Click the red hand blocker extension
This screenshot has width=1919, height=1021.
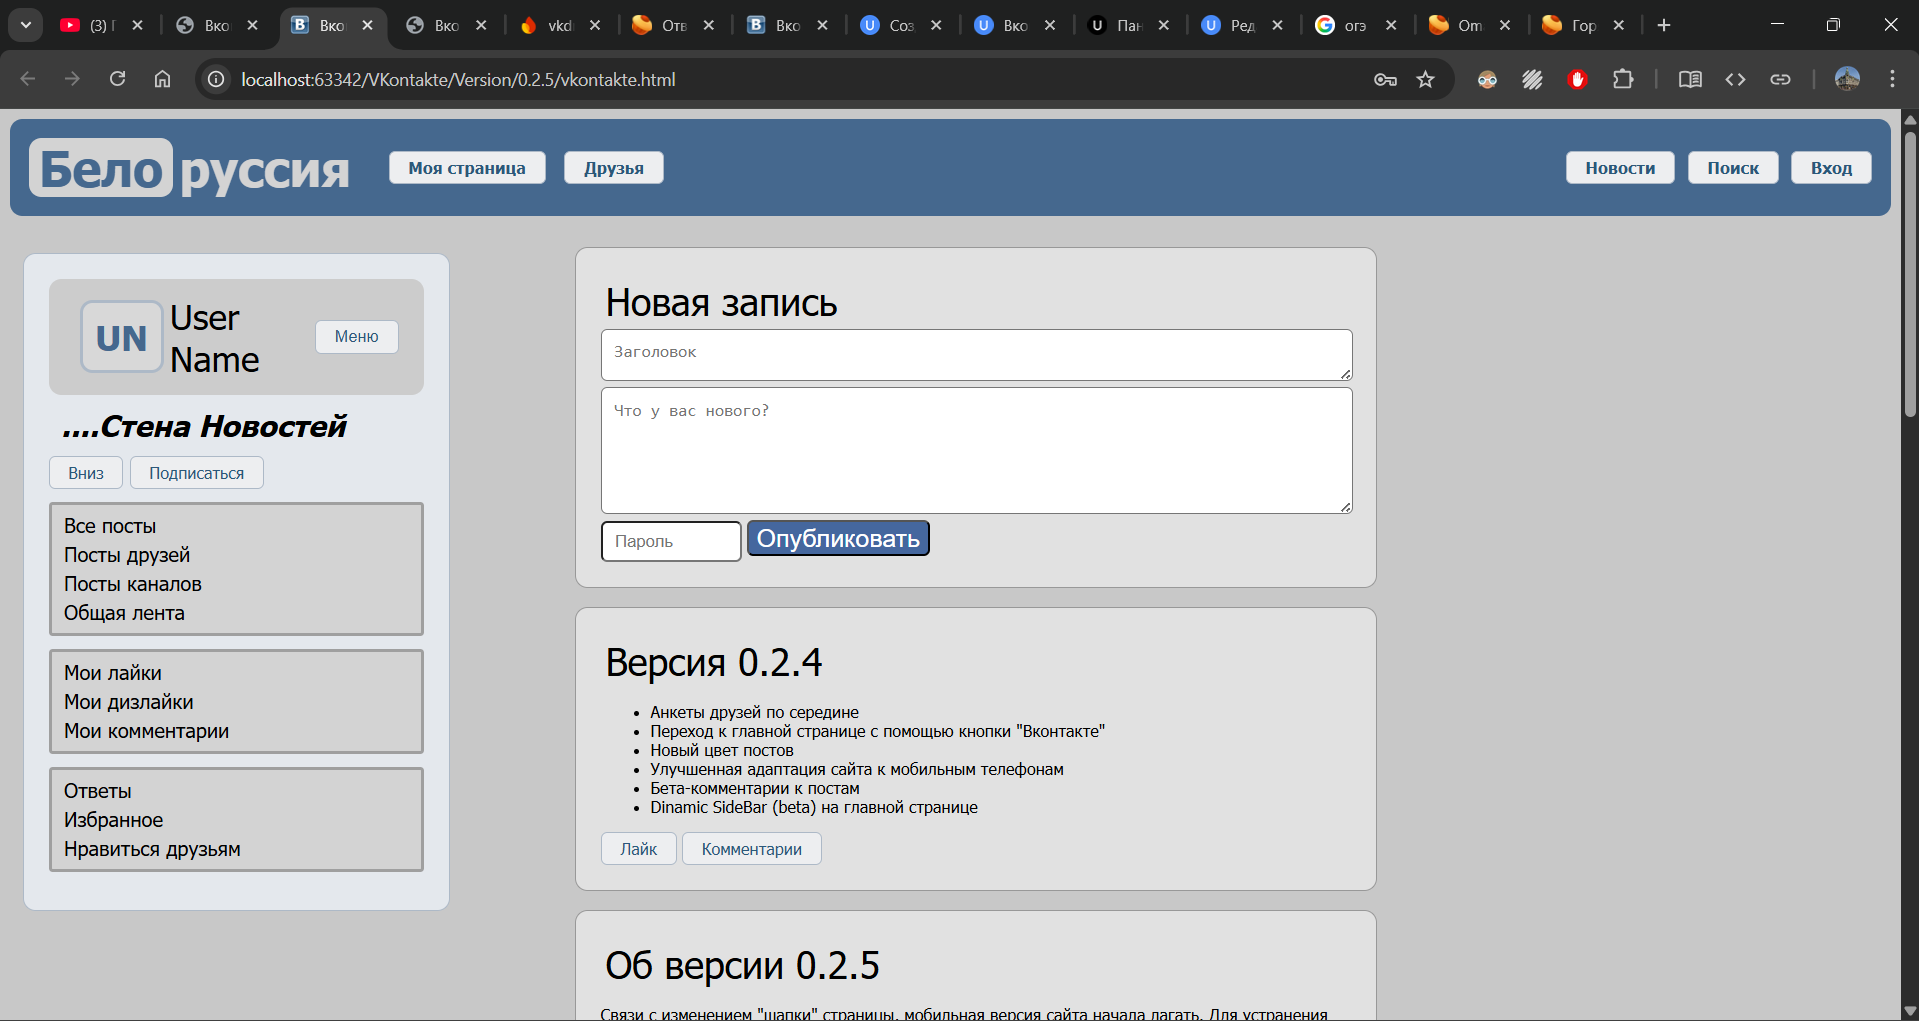(x=1578, y=79)
